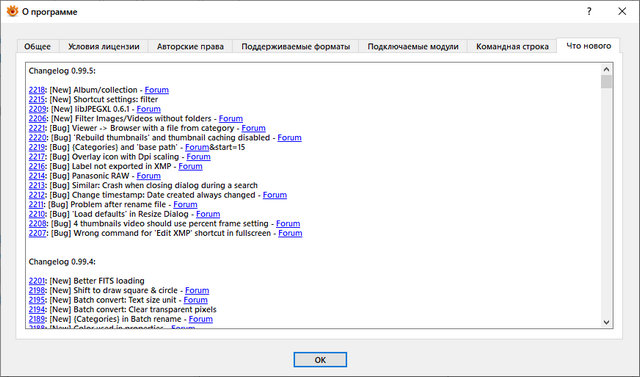This screenshot has height=377, width=640.
Task: Open Forum link for Filter Images/Videos
Action: coord(231,118)
